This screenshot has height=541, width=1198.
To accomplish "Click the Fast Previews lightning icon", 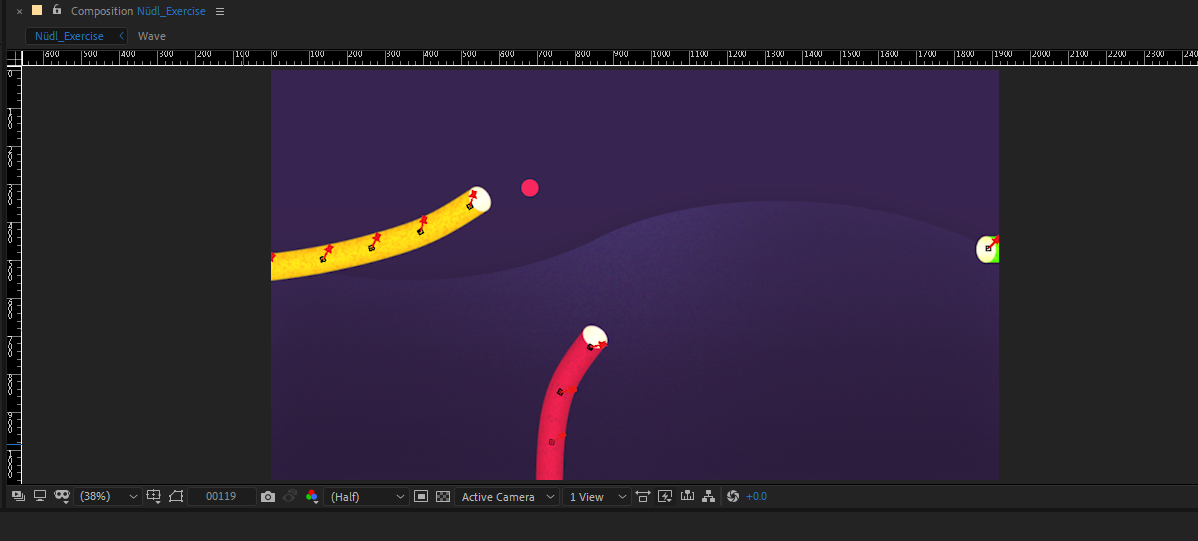I will 665,497.
